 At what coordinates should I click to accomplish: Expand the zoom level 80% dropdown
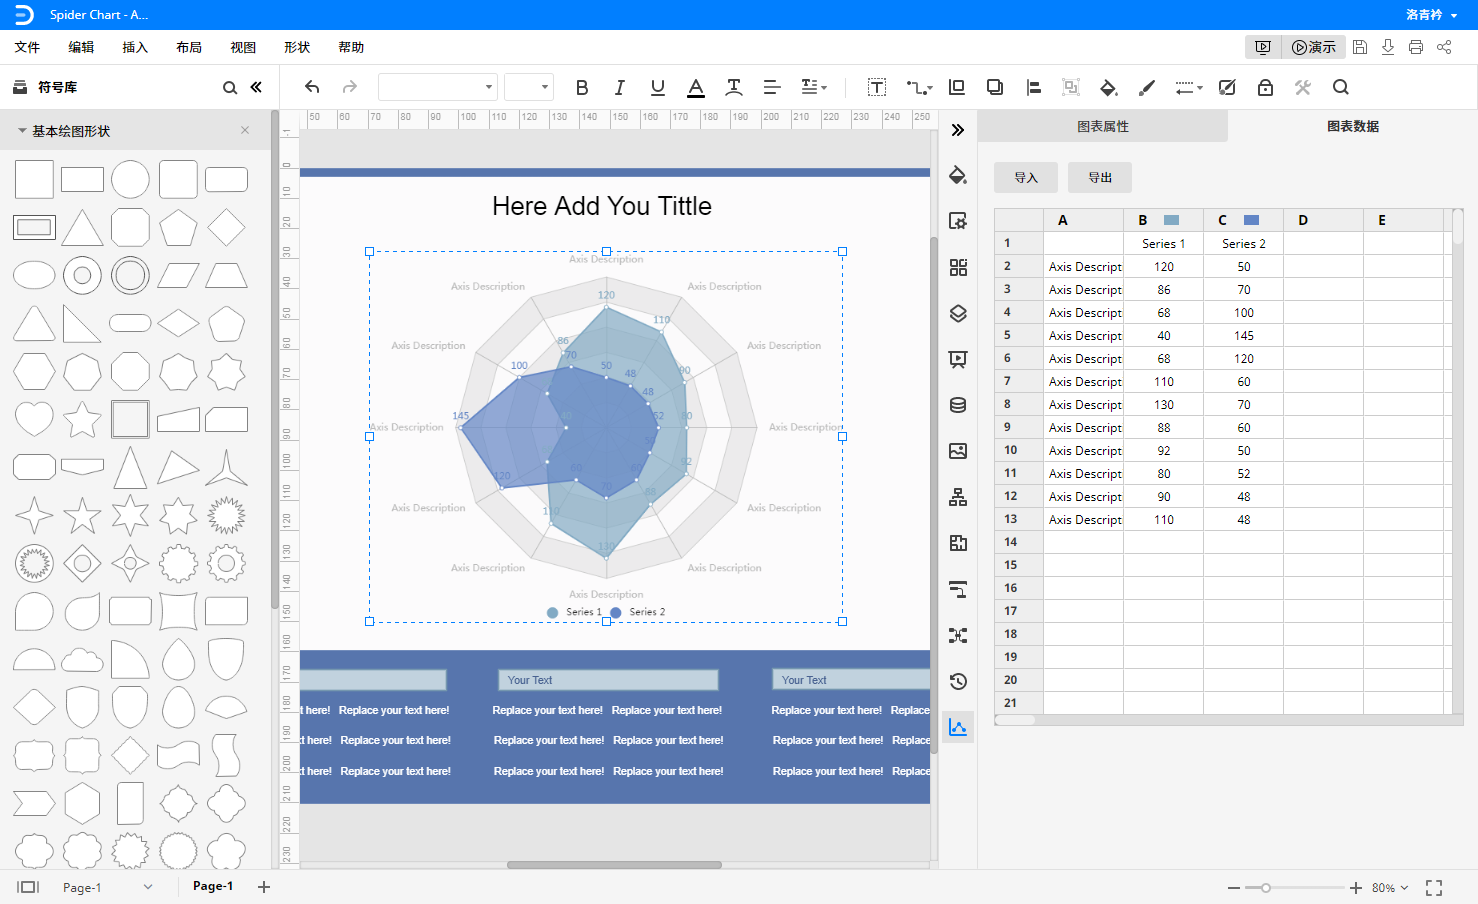(x=1390, y=887)
